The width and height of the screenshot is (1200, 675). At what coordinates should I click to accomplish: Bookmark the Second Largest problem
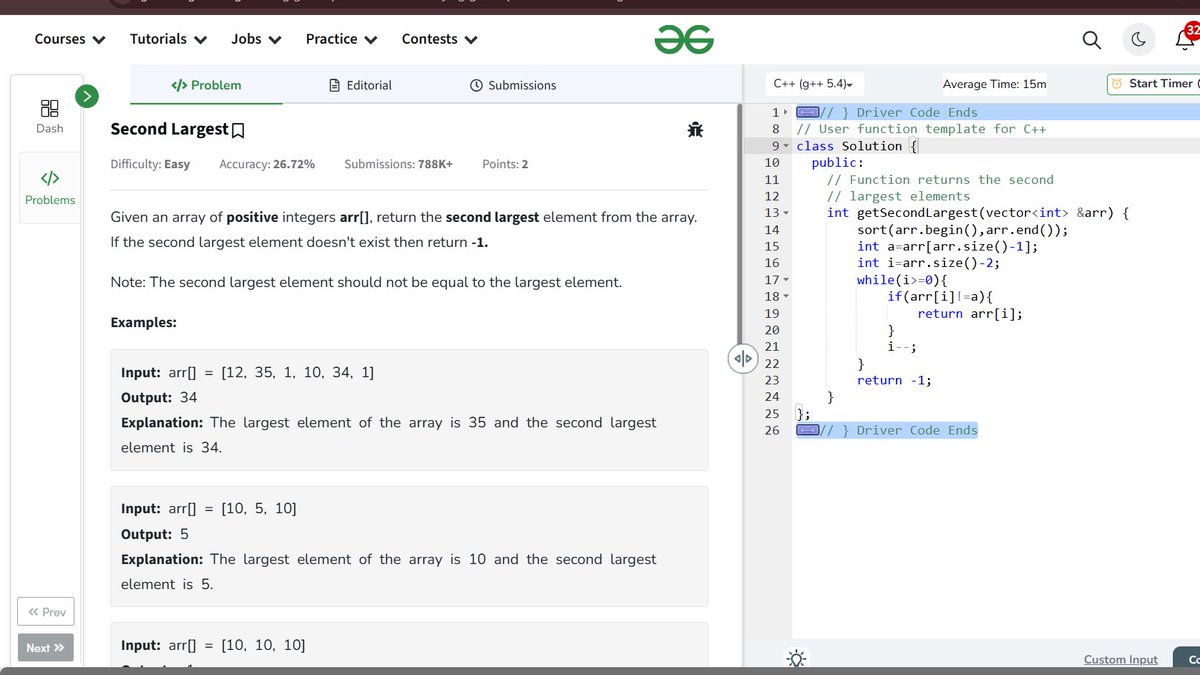pyautogui.click(x=238, y=130)
